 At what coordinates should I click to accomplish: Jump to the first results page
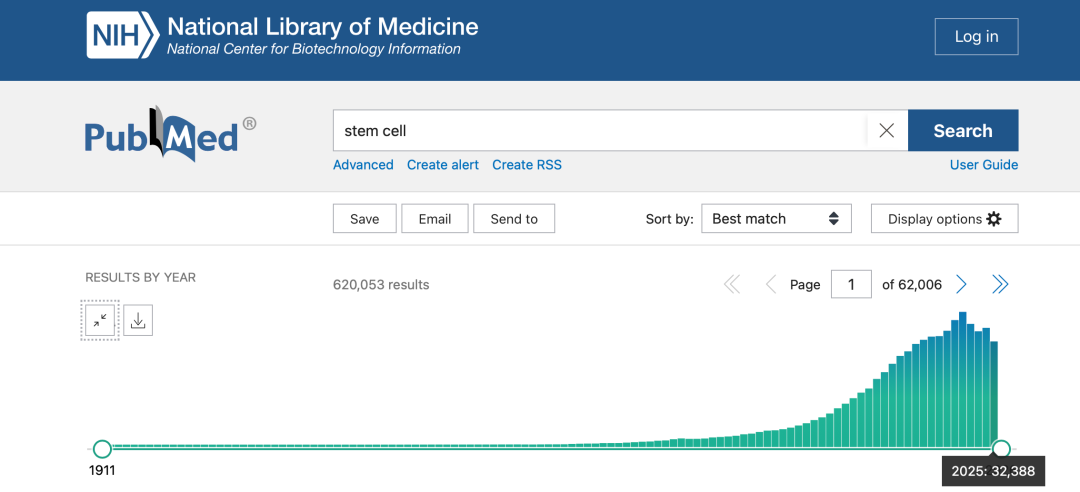pyautogui.click(x=732, y=285)
